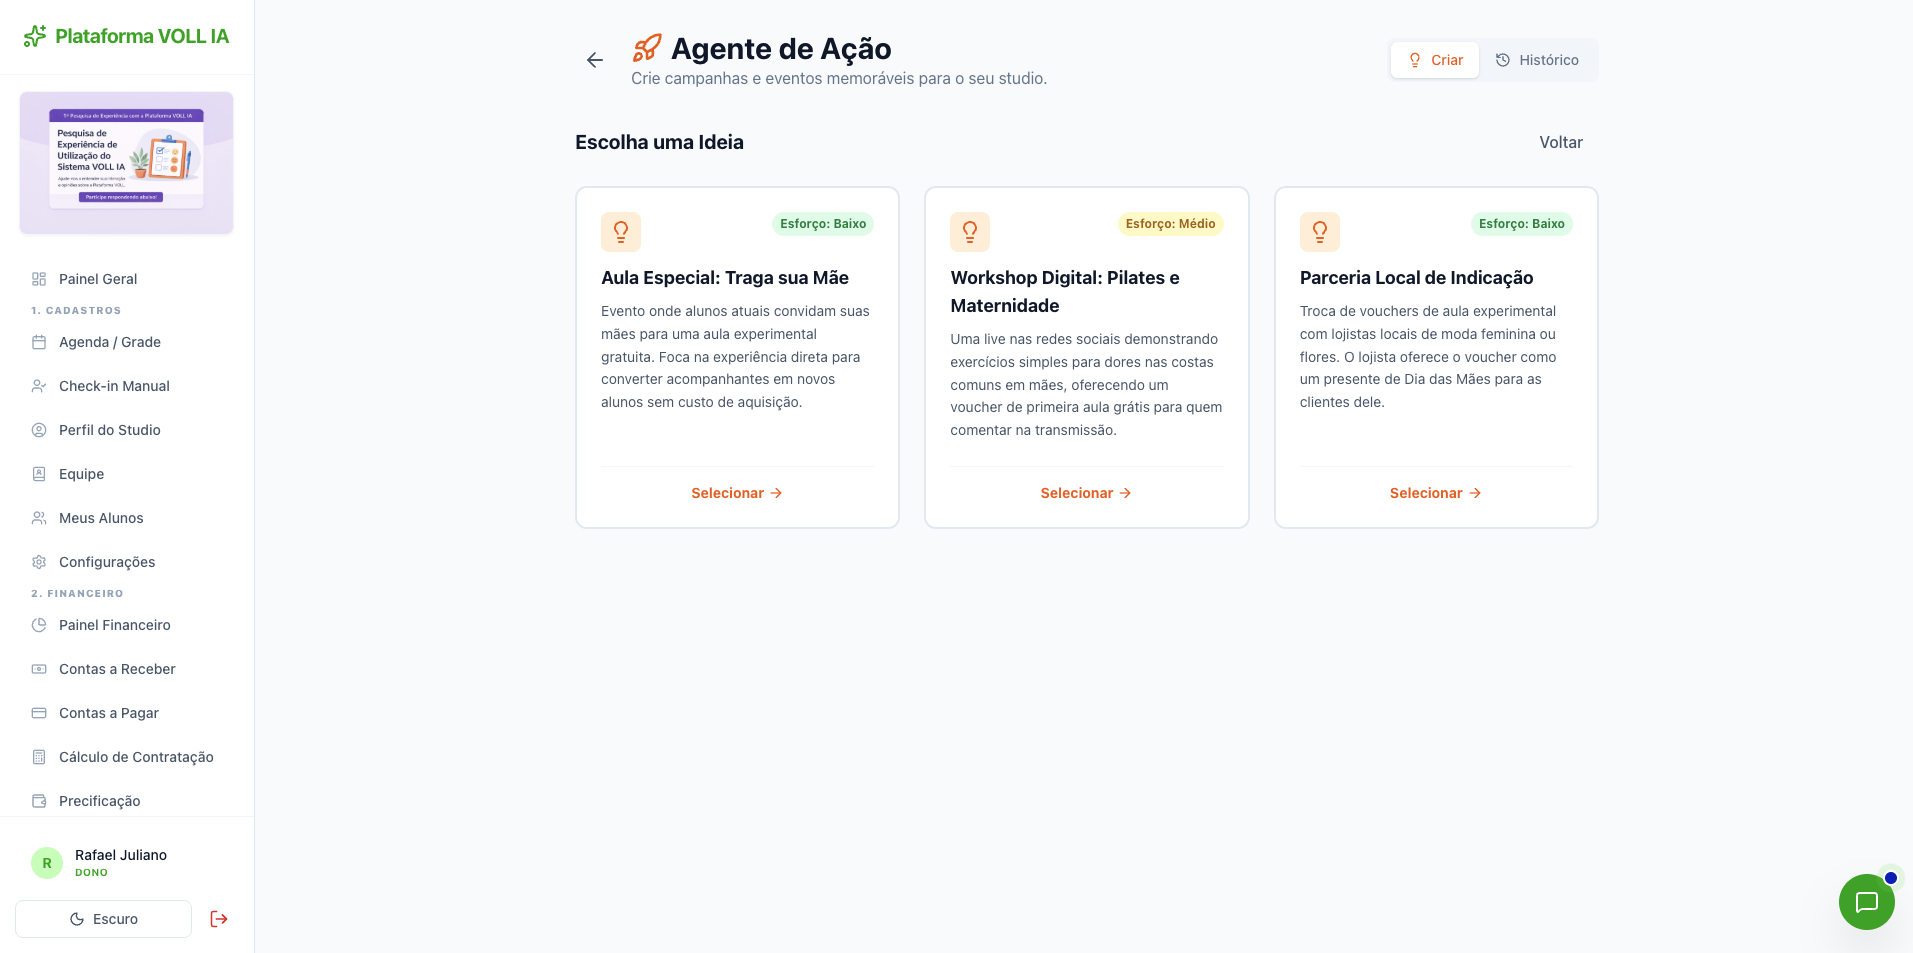1913x953 pixels.
Task: Click the back arrow beside Agente de Ação
Action: [x=595, y=60]
